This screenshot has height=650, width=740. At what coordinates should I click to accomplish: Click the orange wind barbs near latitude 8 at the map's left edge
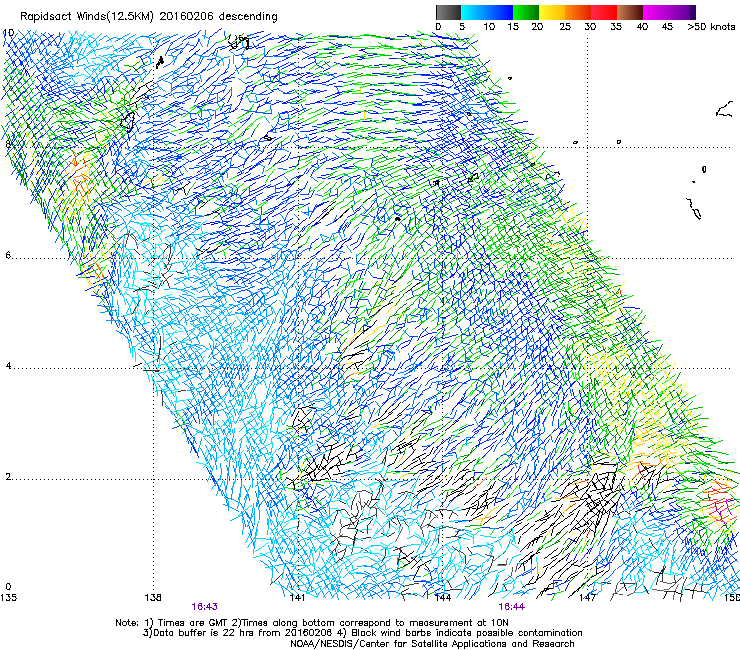point(81,178)
